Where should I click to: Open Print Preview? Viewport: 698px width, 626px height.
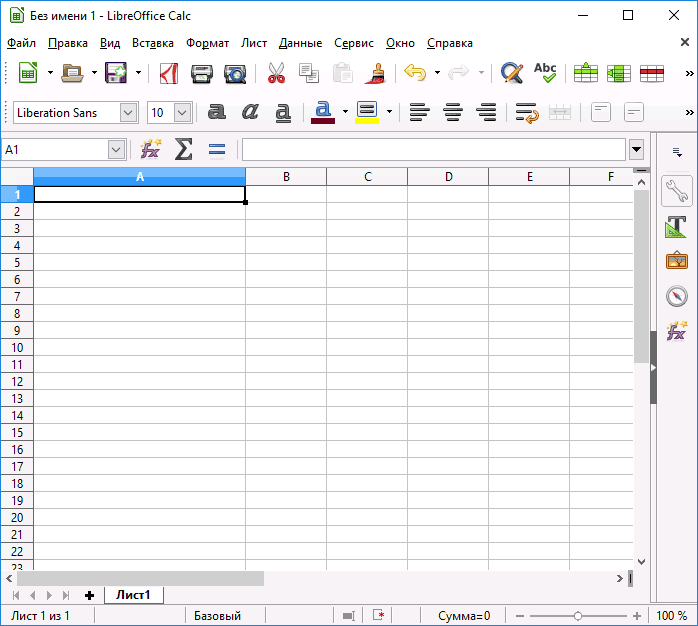[235, 73]
